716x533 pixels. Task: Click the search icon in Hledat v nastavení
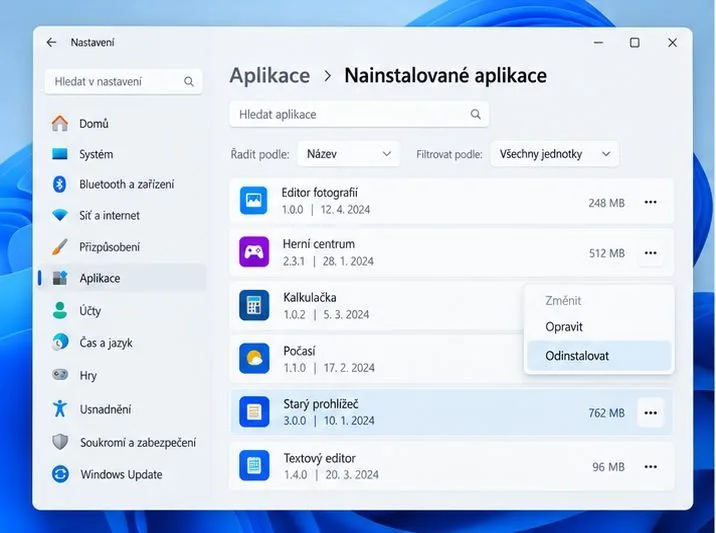click(x=189, y=82)
